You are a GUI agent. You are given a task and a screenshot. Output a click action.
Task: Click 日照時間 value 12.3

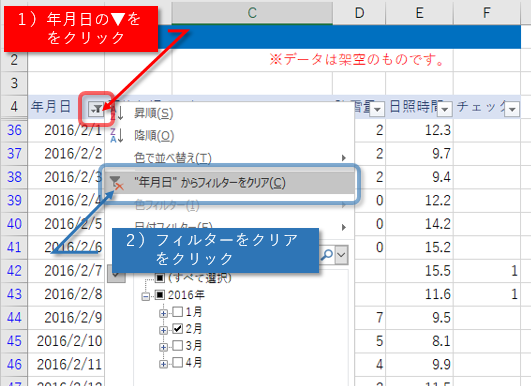[419, 130]
